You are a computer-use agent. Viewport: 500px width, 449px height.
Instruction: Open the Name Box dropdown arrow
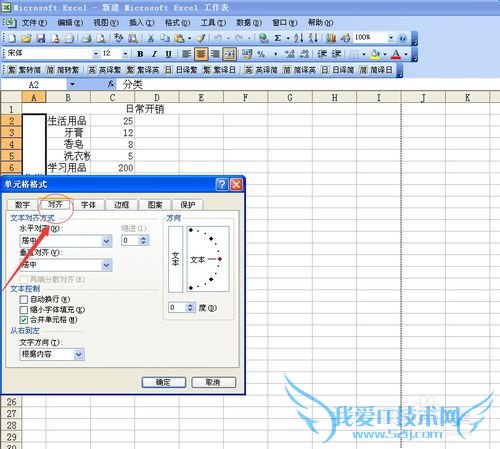click(72, 85)
